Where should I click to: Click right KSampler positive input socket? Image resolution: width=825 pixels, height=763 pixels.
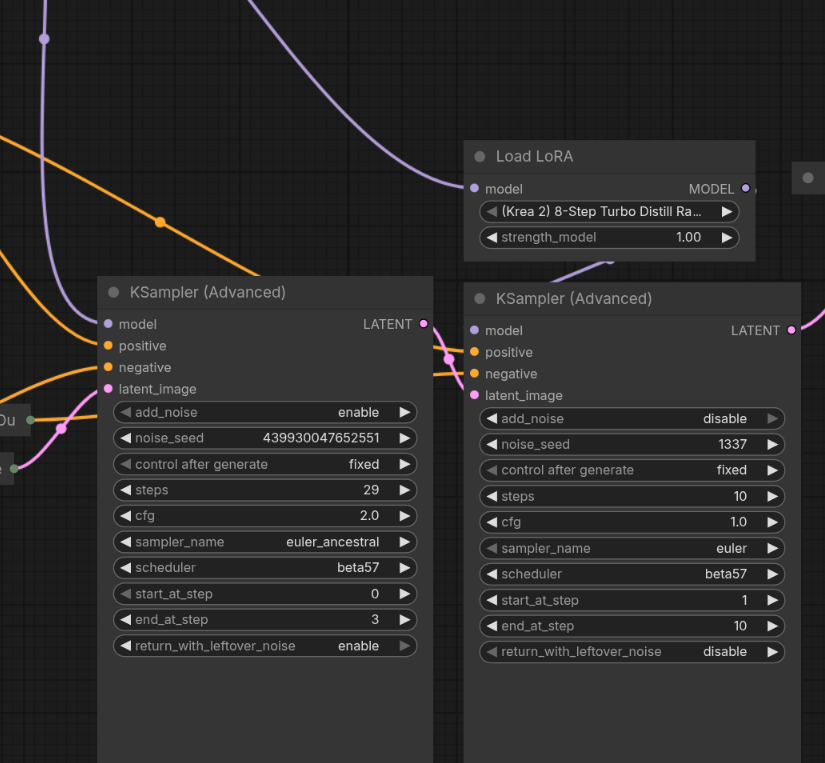(x=474, y=352)
